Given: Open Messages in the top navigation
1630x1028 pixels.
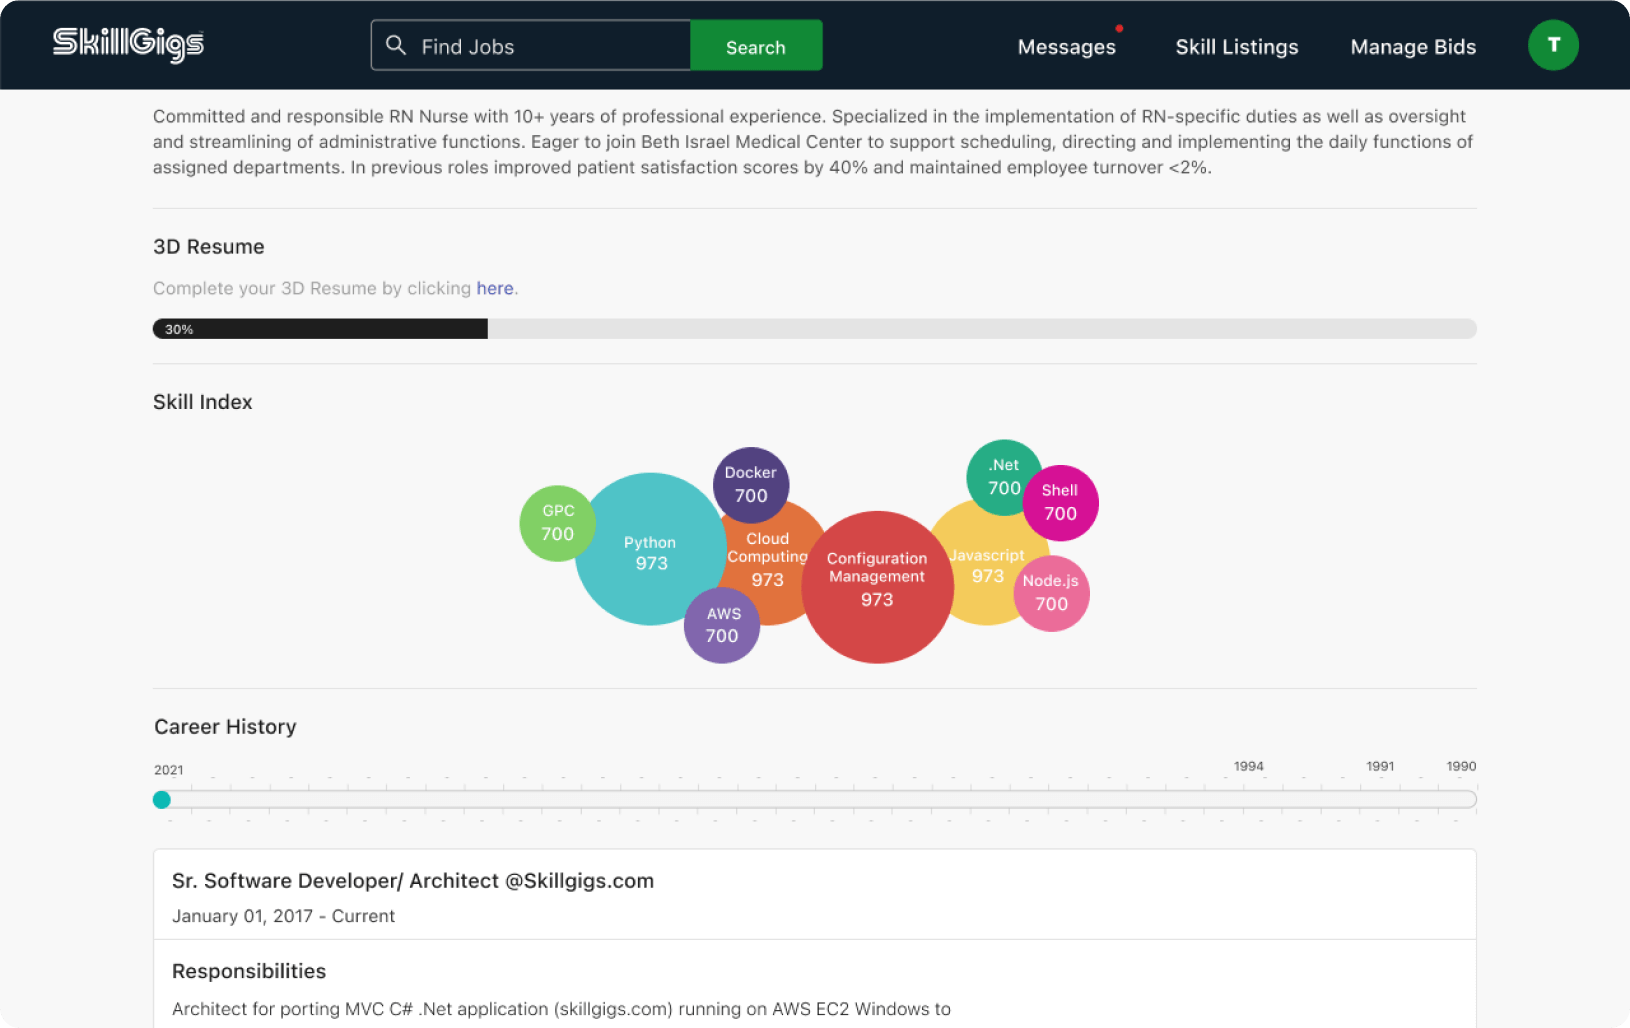Looking at the screenshot, I should point(1066,47).
